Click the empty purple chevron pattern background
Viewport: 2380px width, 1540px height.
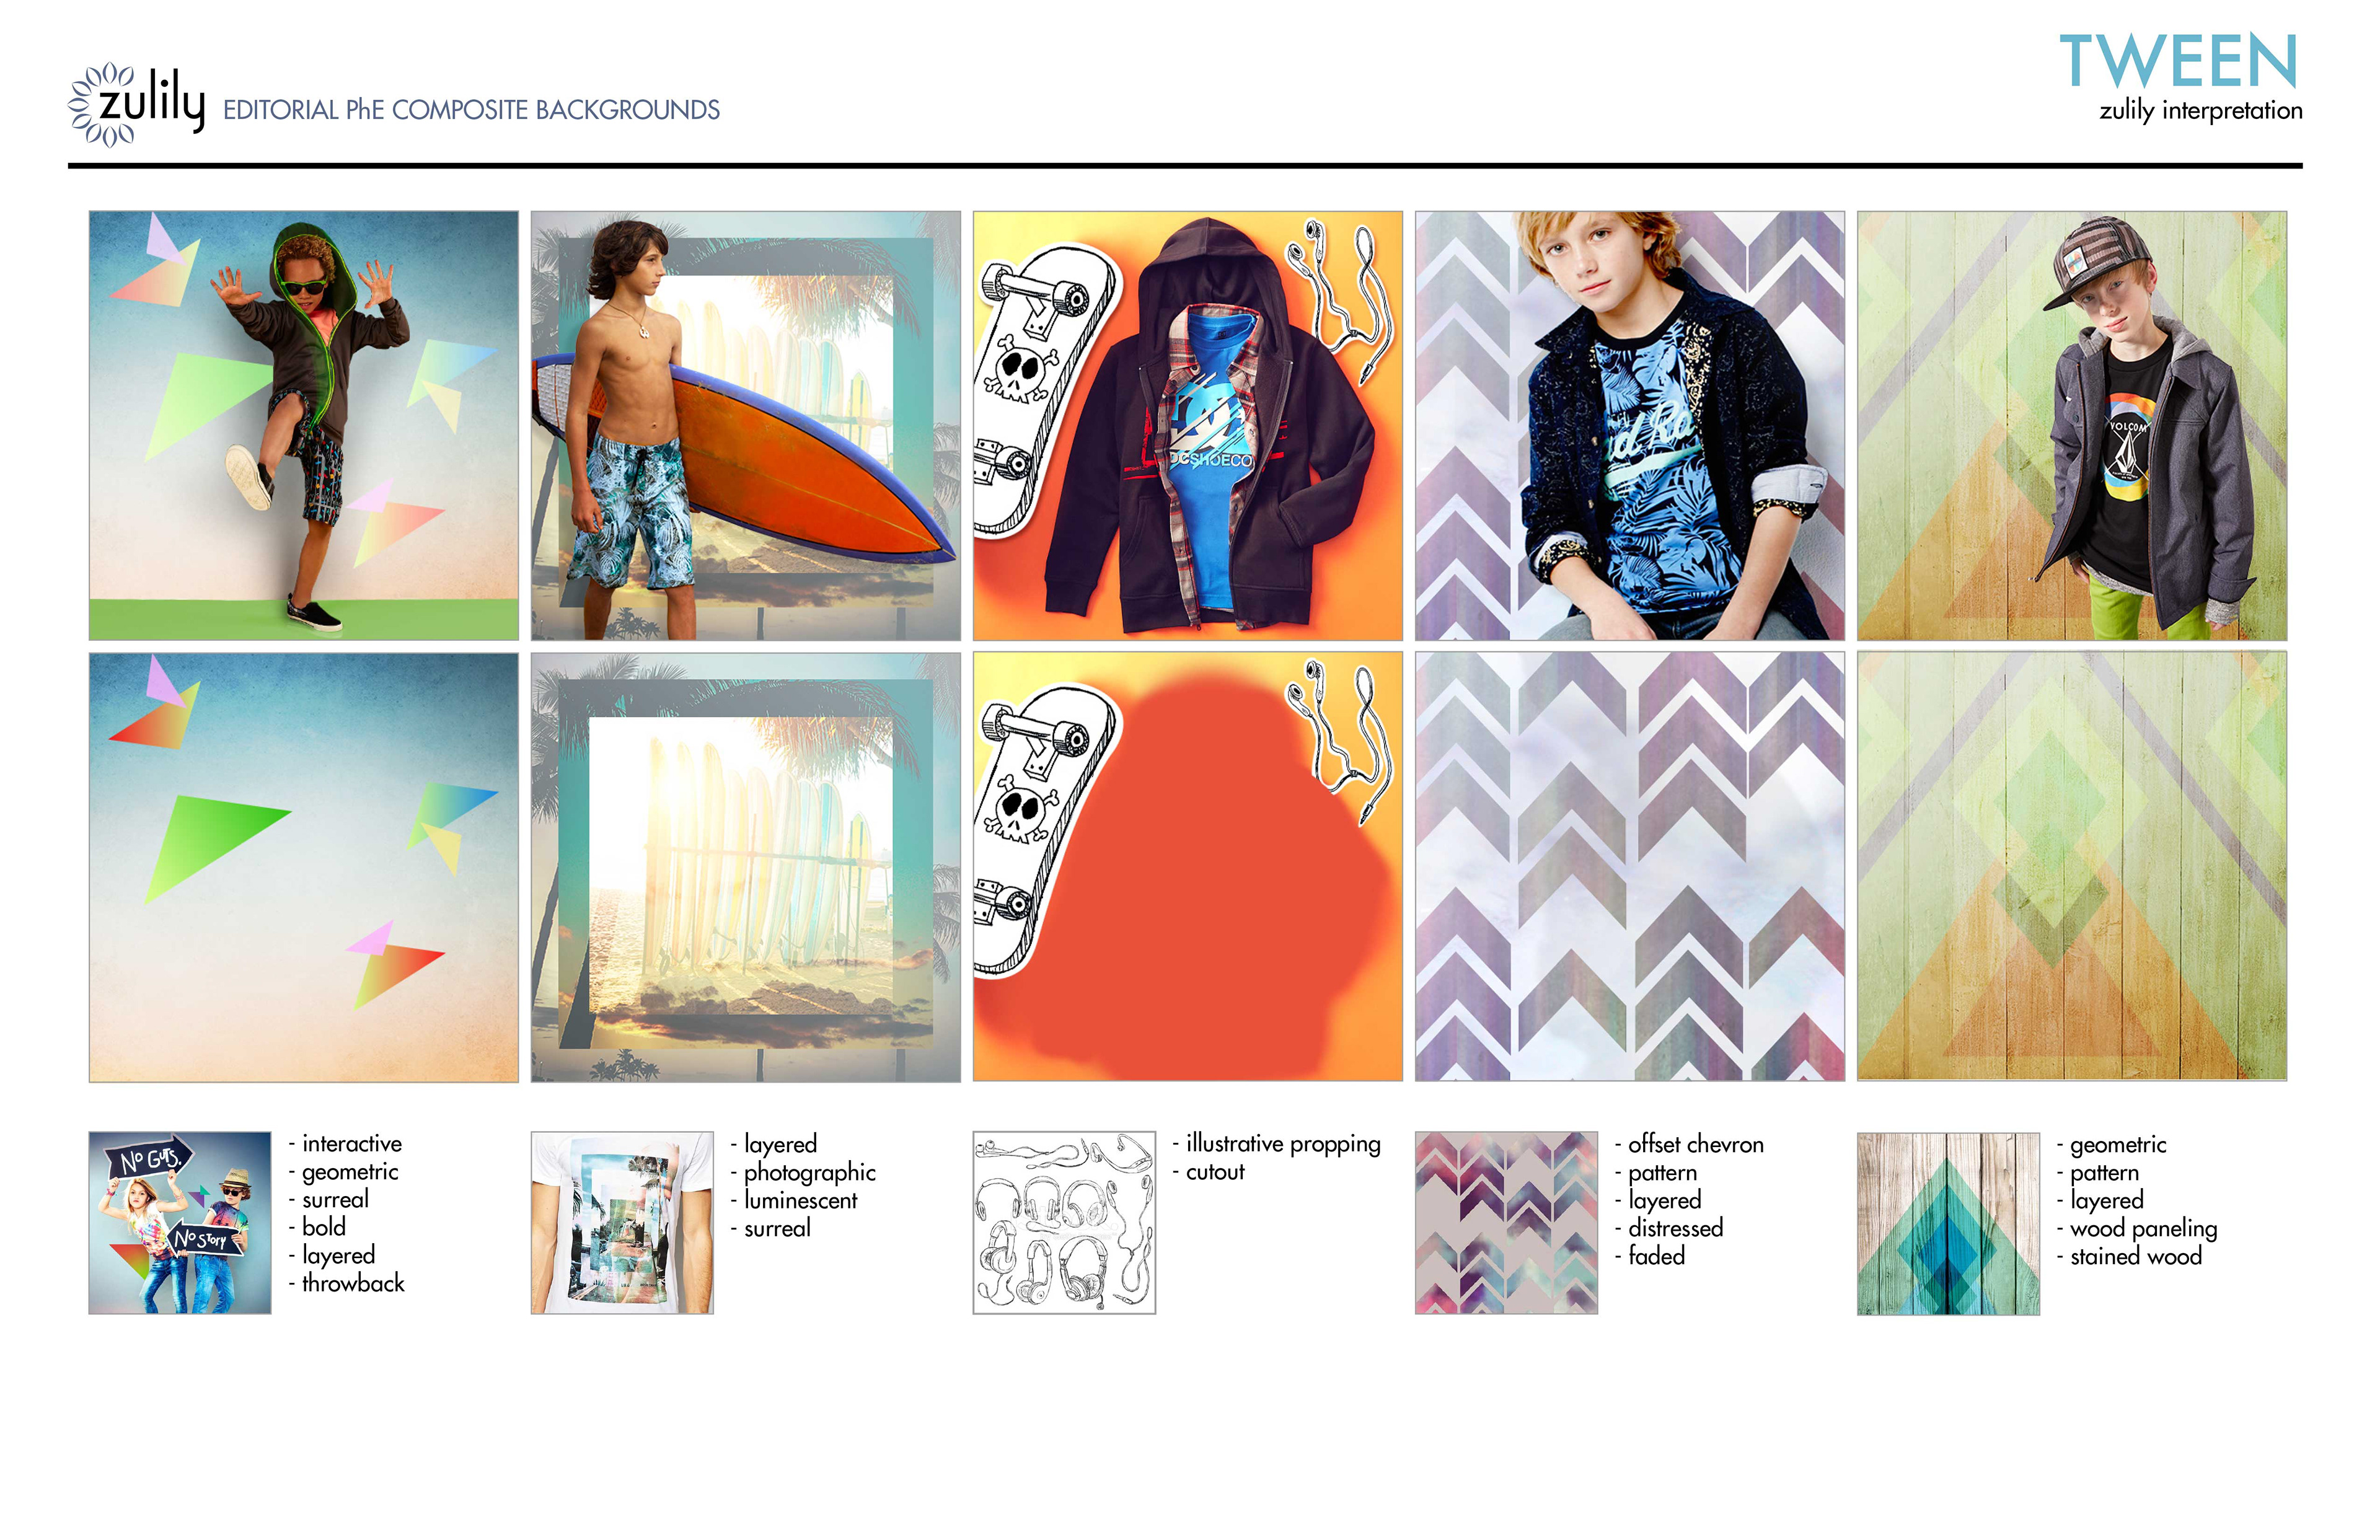[x=1630, y=867]
